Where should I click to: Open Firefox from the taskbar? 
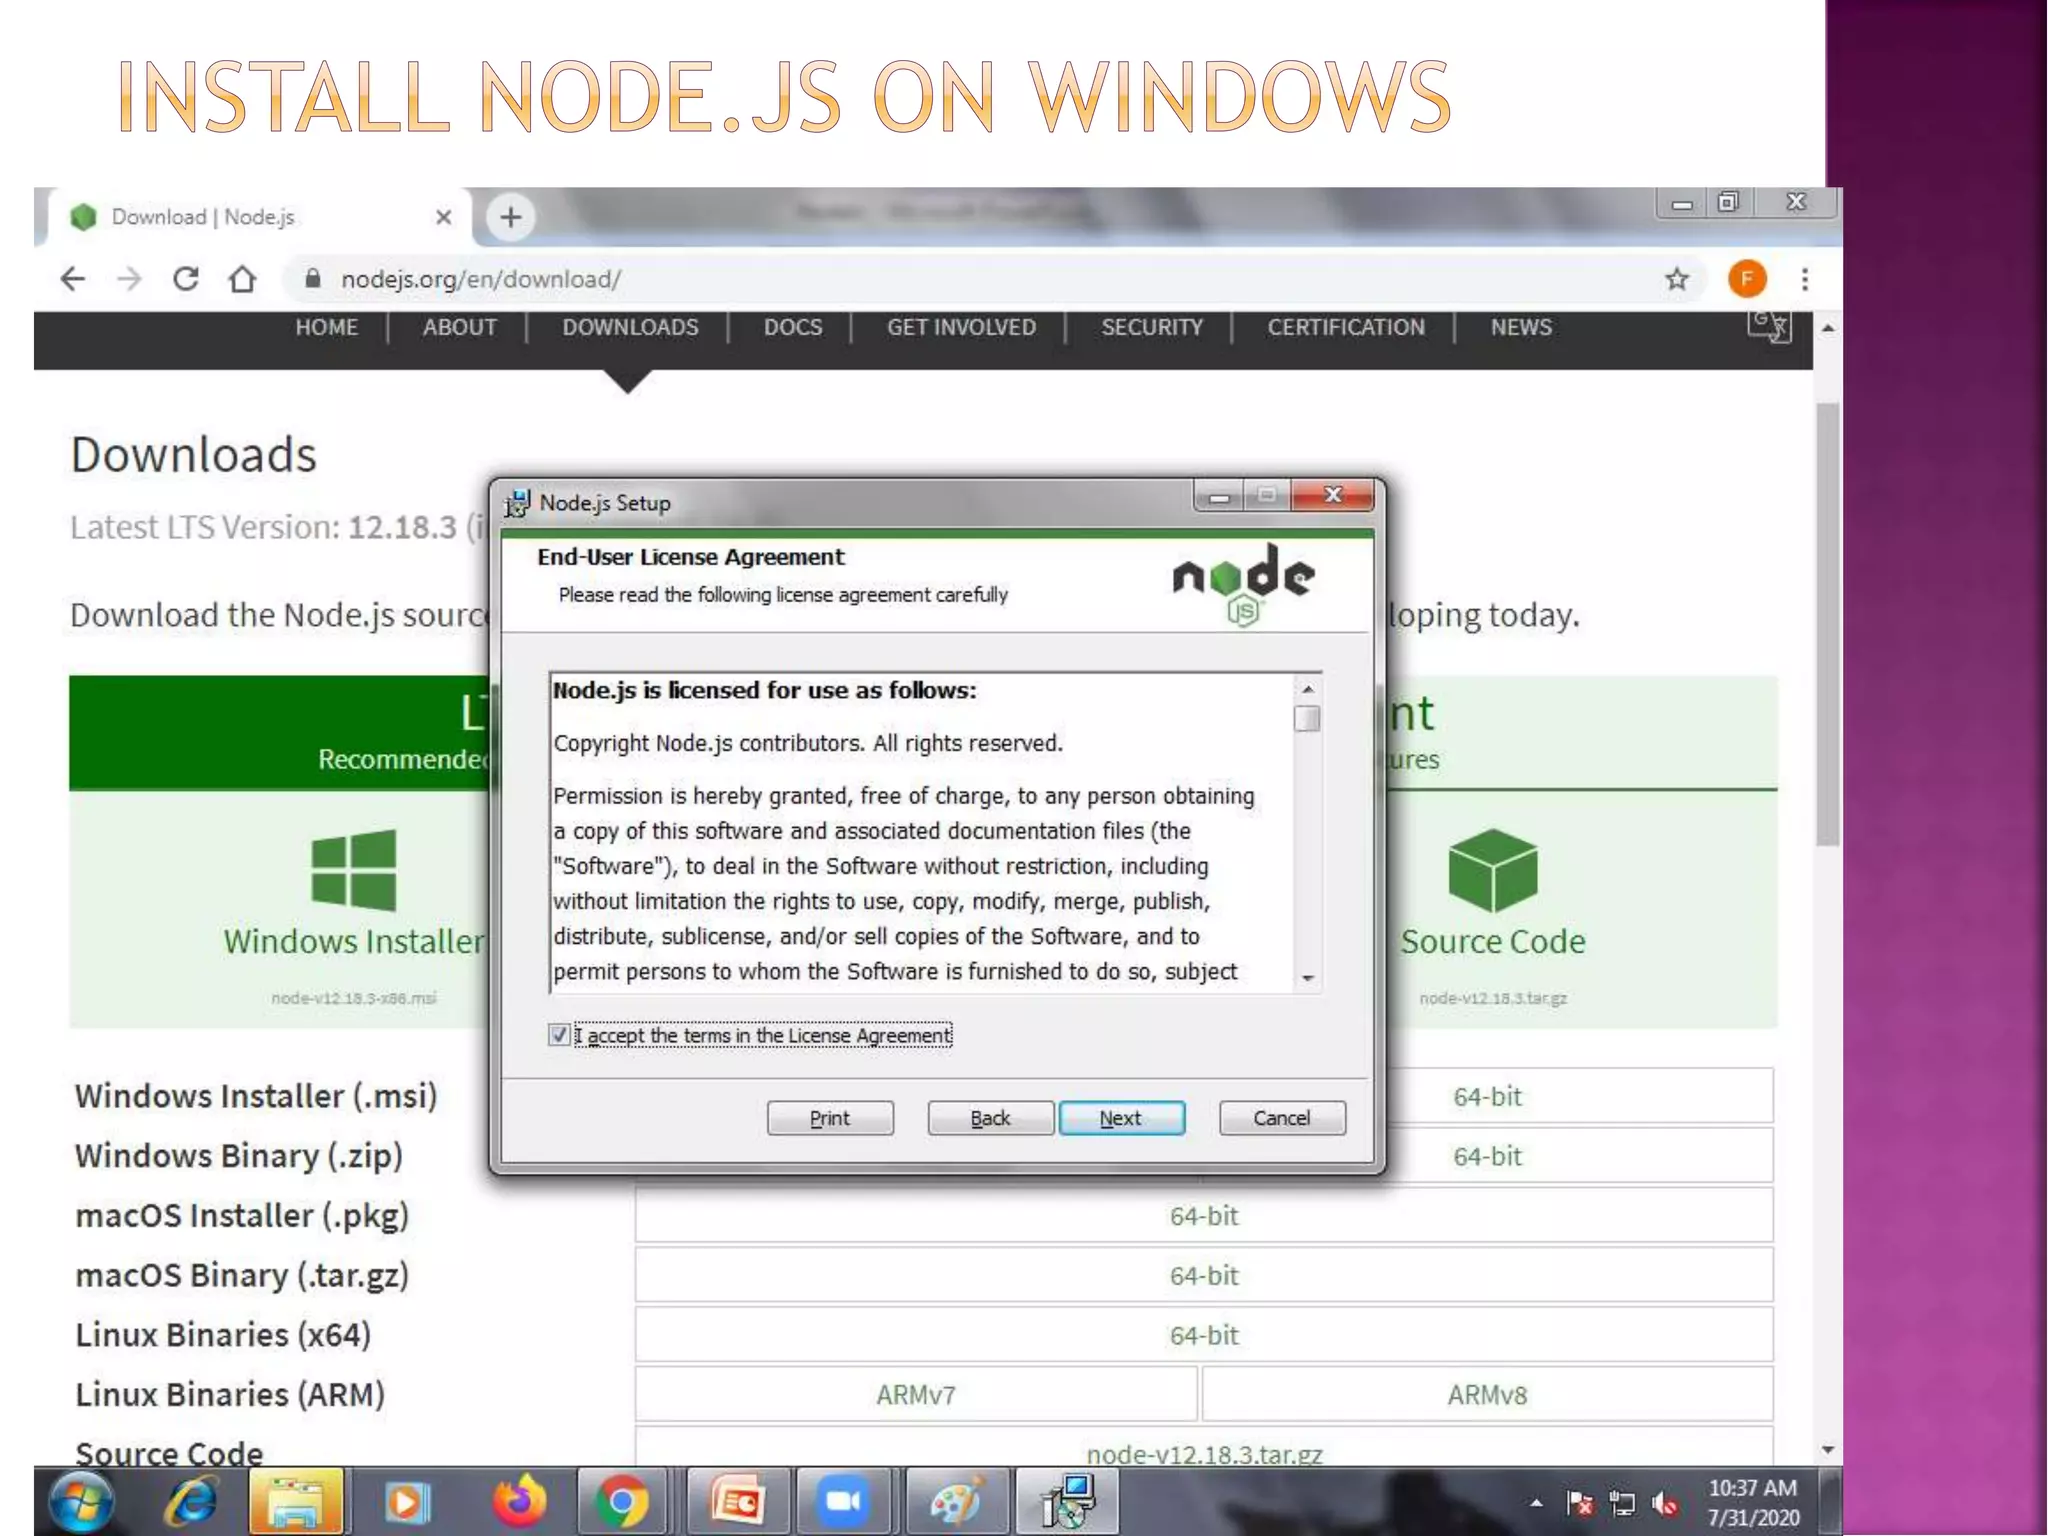pyautogui.click(x=519, y=1502)
